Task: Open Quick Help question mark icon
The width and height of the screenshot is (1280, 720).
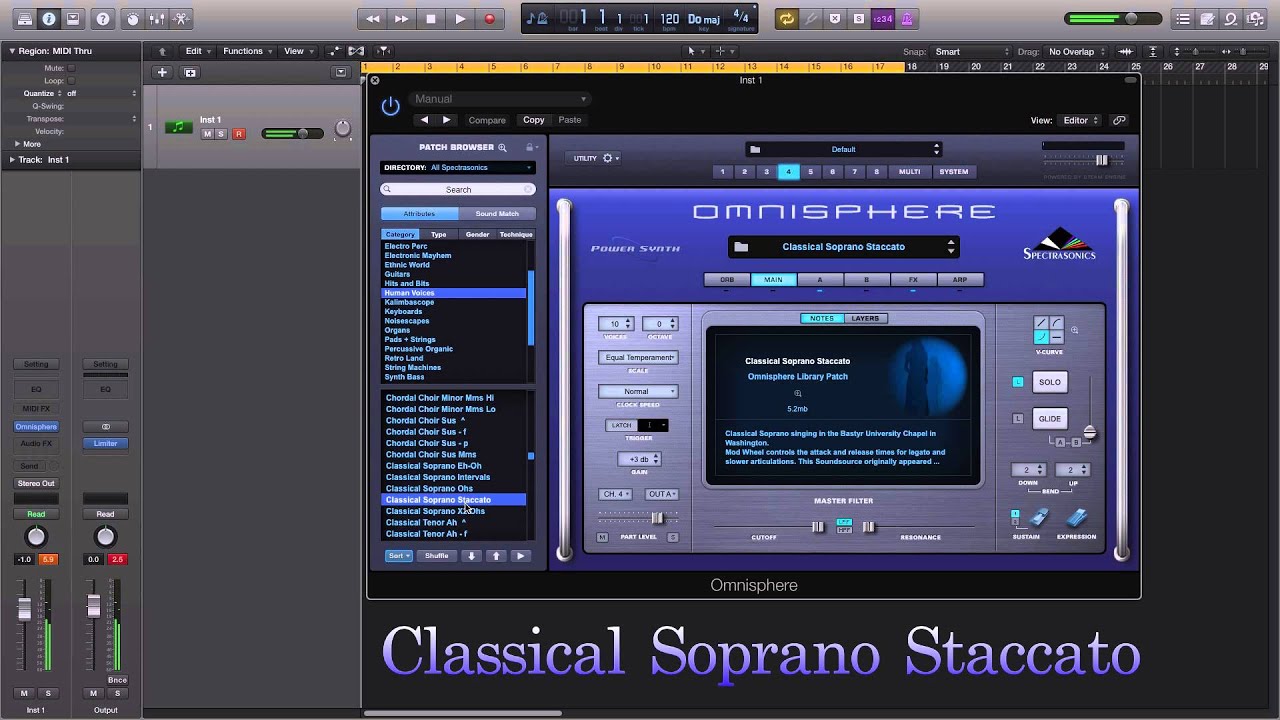Action: point(103,18)
